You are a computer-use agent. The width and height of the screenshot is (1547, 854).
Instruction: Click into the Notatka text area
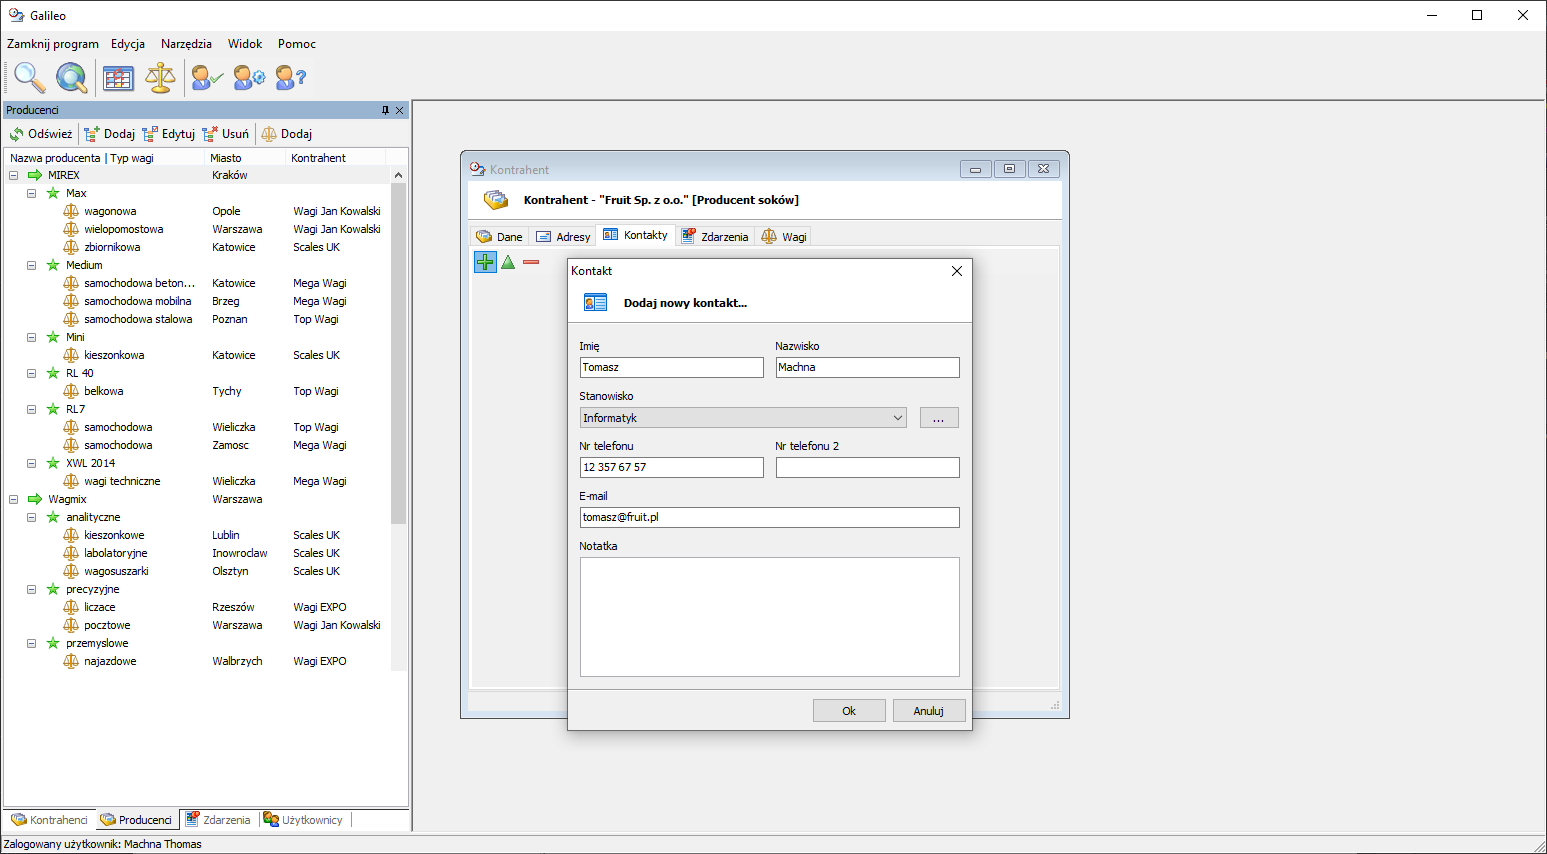pyautogui.click(x=769, y=616)
